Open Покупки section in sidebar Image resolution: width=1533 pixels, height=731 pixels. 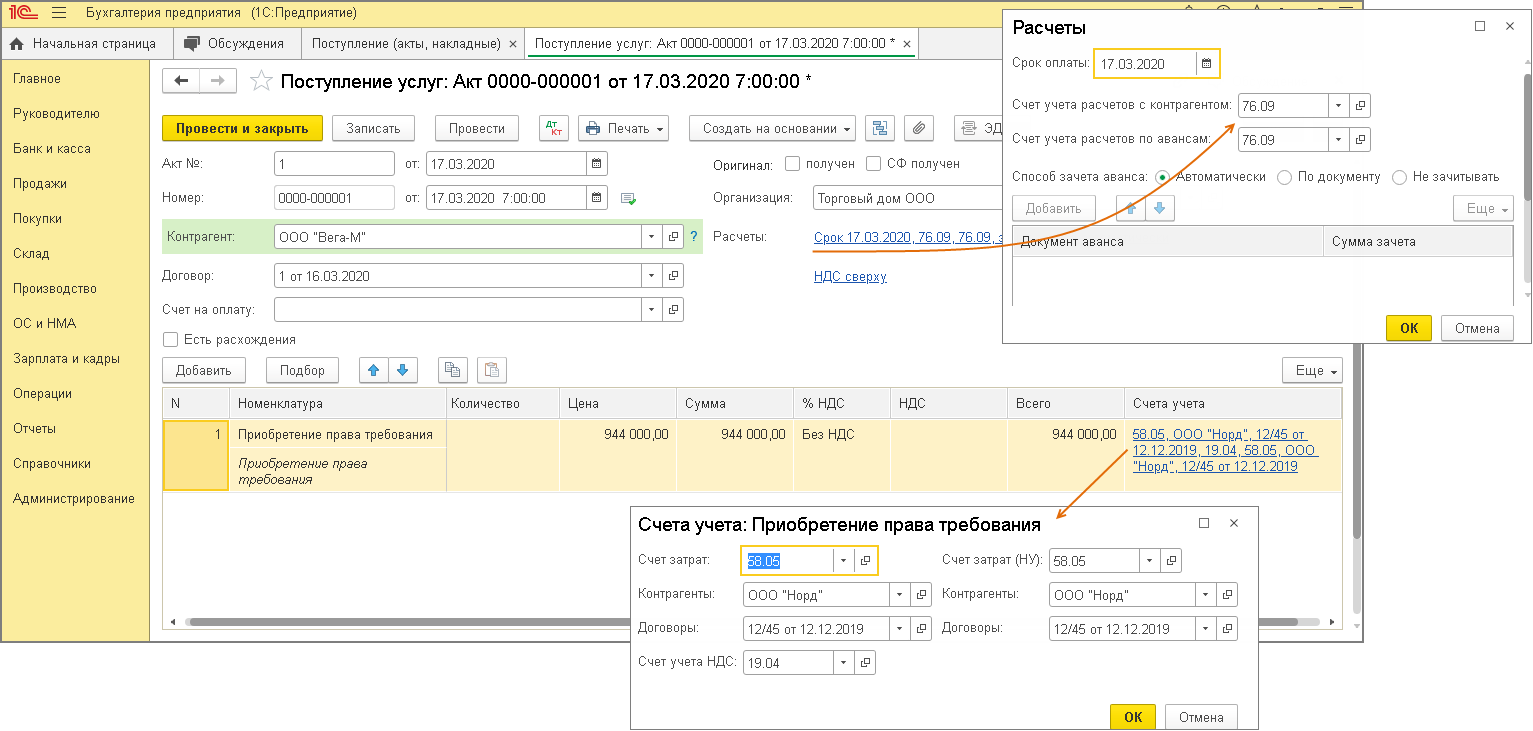pos(38,218)
